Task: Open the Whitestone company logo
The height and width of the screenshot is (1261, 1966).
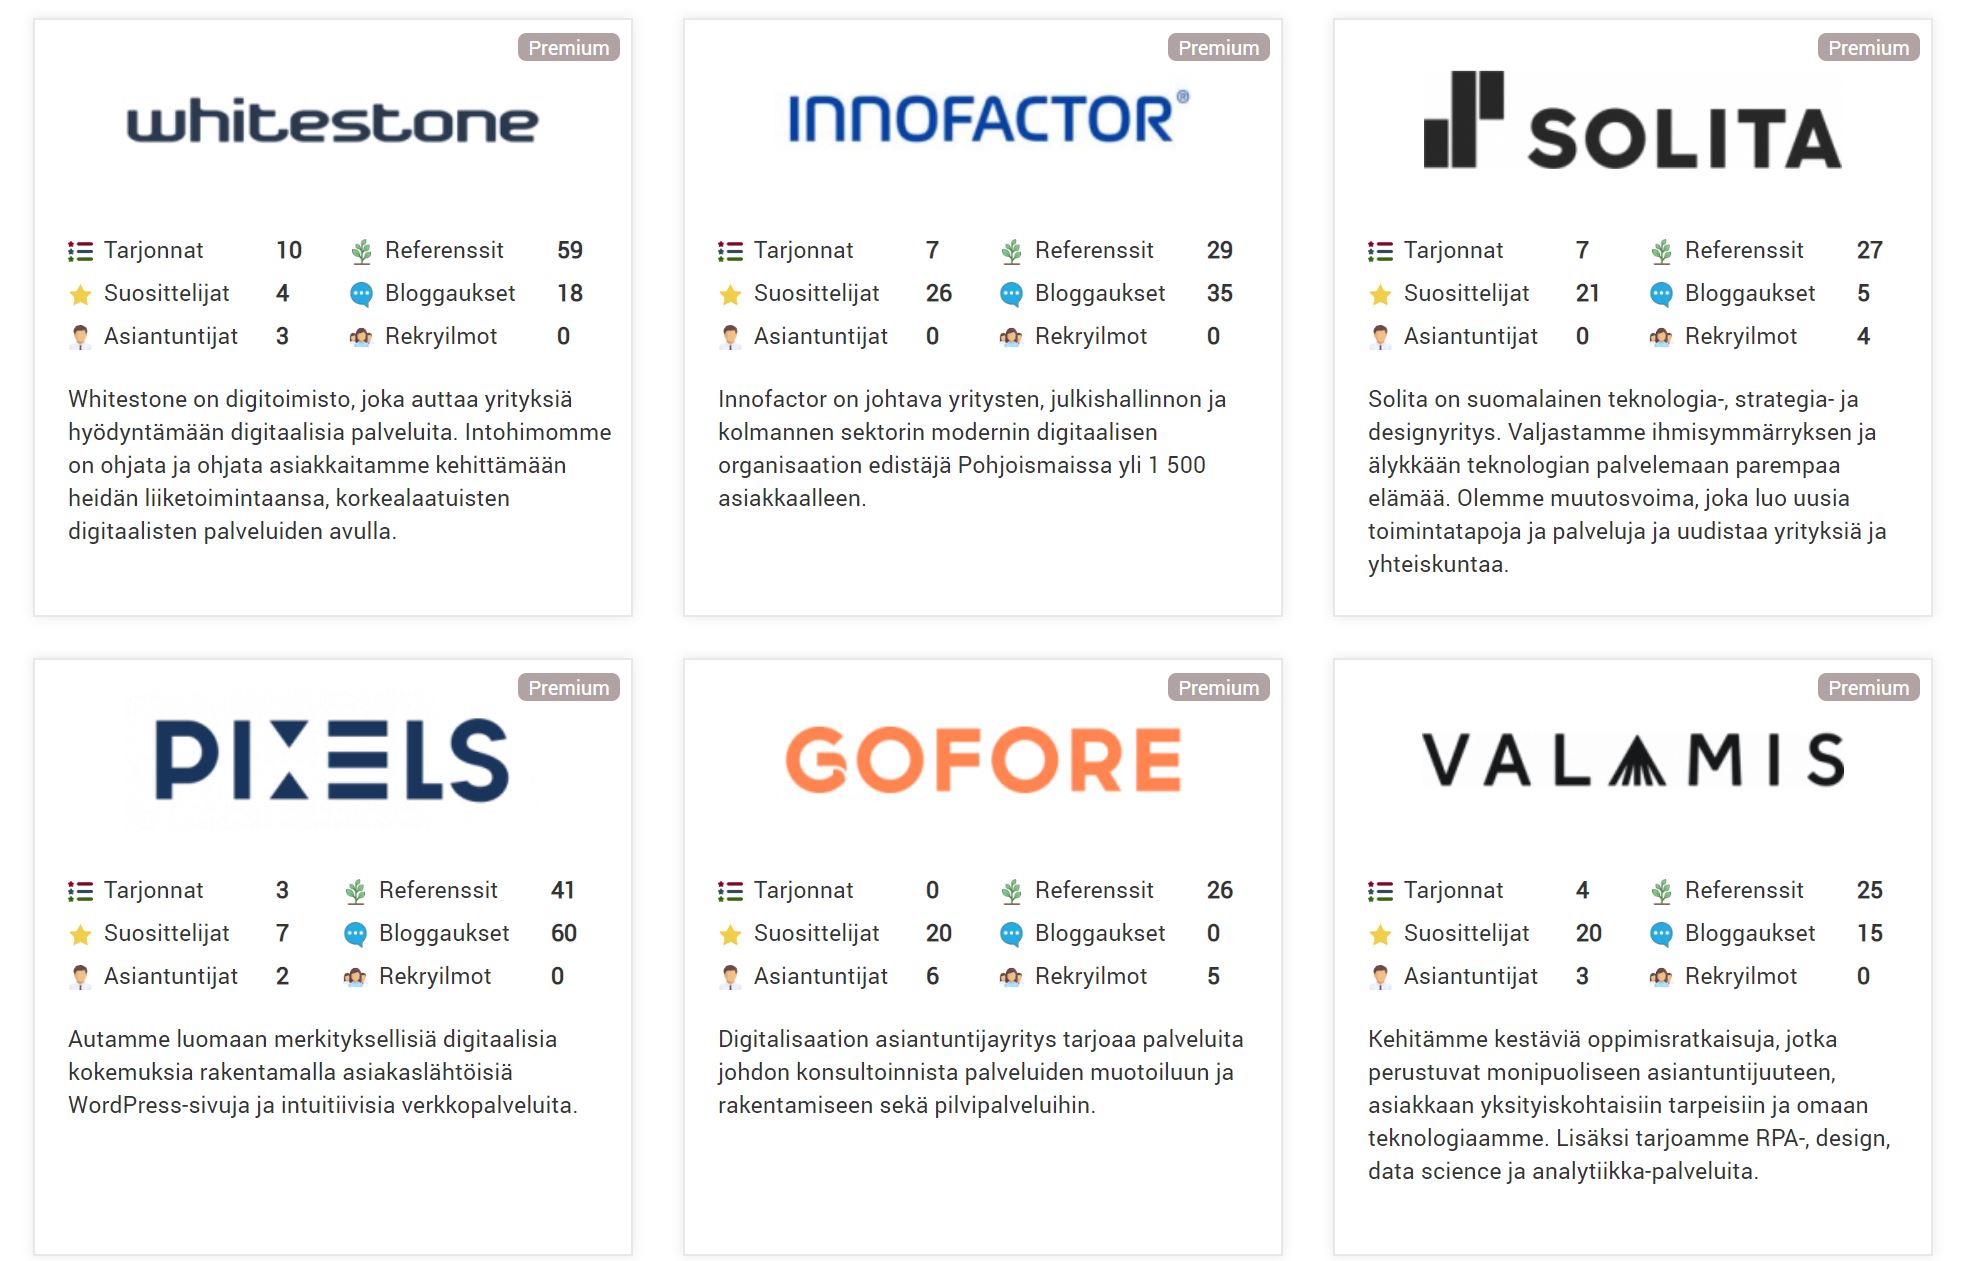Action: [332, 122]
